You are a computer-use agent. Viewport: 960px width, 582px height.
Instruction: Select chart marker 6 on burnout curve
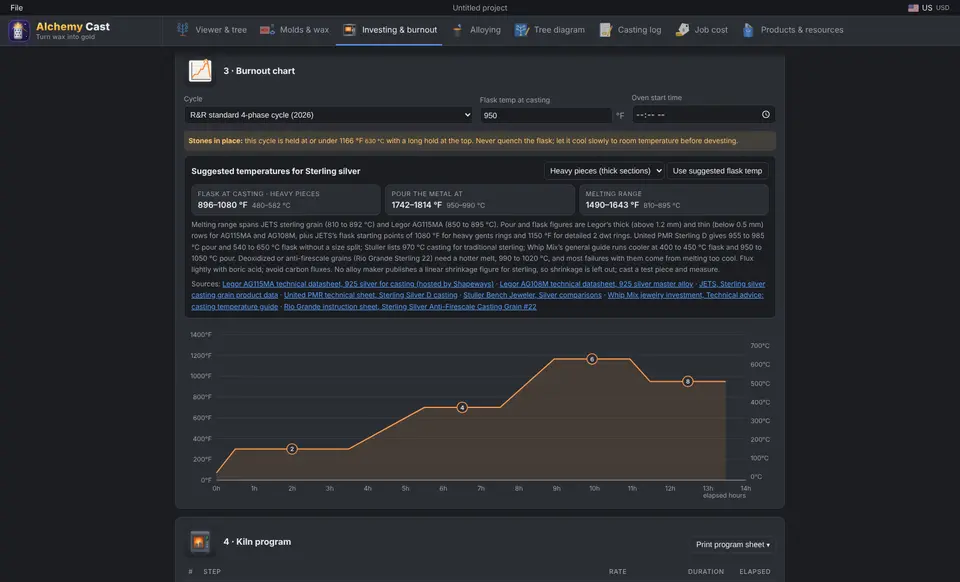[x=591, y=359]
